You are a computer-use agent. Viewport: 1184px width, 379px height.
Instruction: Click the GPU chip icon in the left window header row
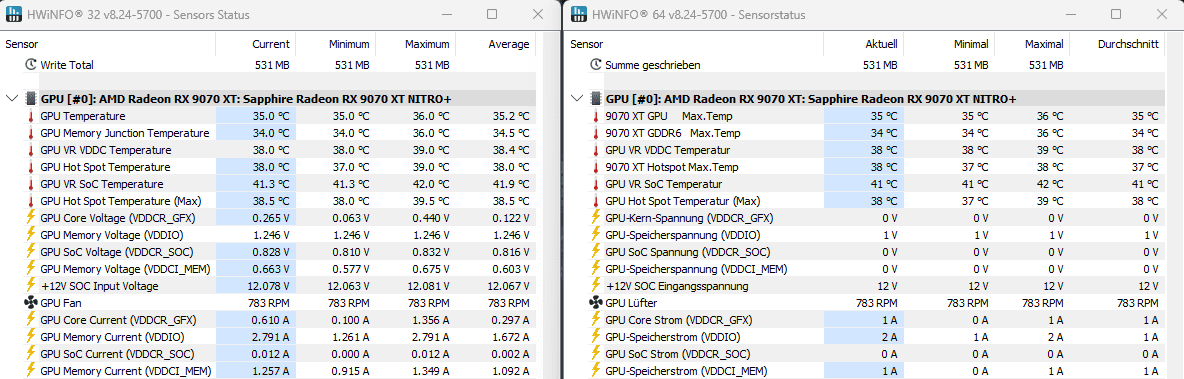pyautogui.click(x=31, y=99)
